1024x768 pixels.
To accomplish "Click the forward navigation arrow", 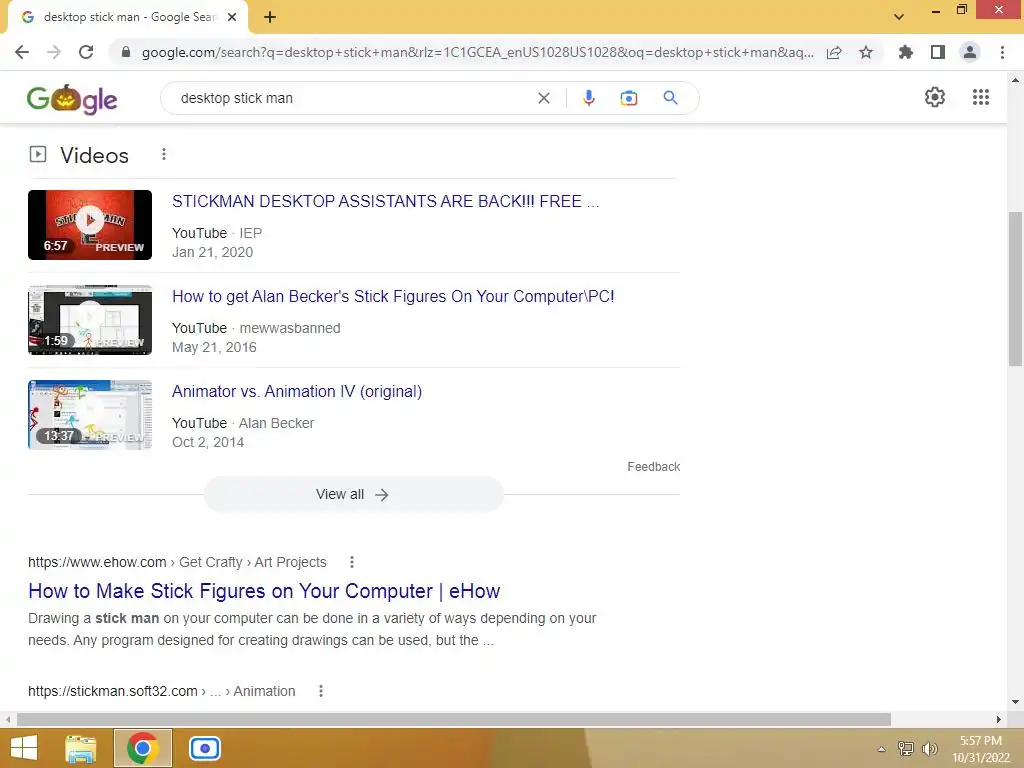I will click(54, 52).
